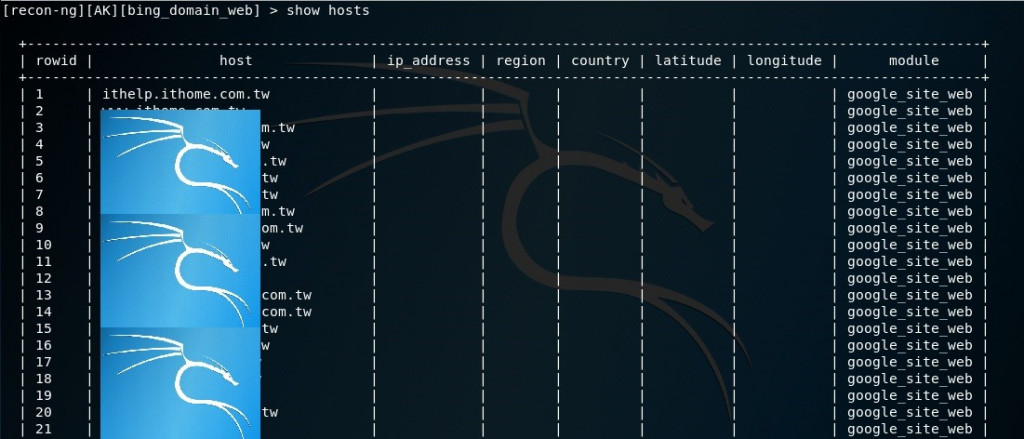Click 'google_site_web' in row 4
The image size is (1024, 439).
910,144
